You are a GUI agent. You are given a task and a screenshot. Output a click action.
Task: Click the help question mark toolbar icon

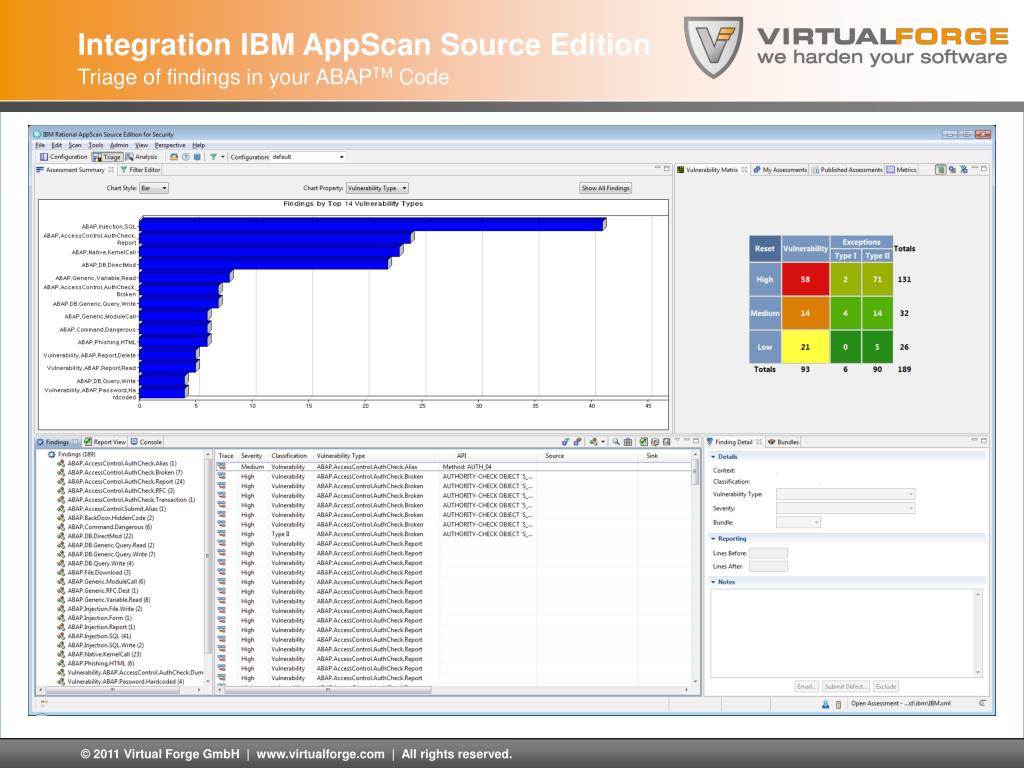(185, 157)
